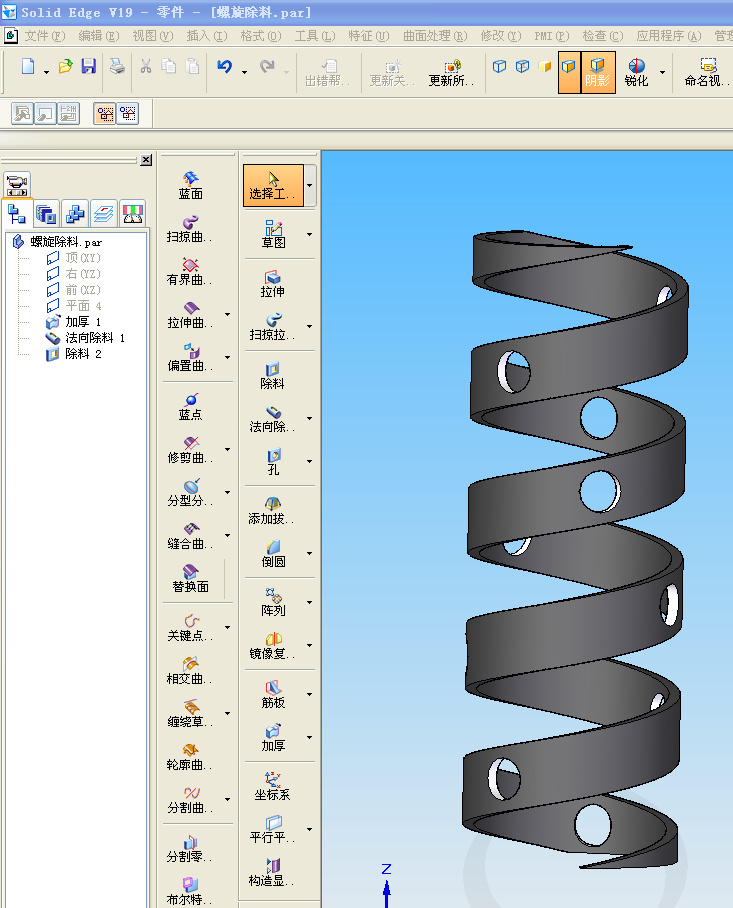Select the 坐标系 coordinate system tool
This screenshot has width=733, height=908.
point(273,786)
